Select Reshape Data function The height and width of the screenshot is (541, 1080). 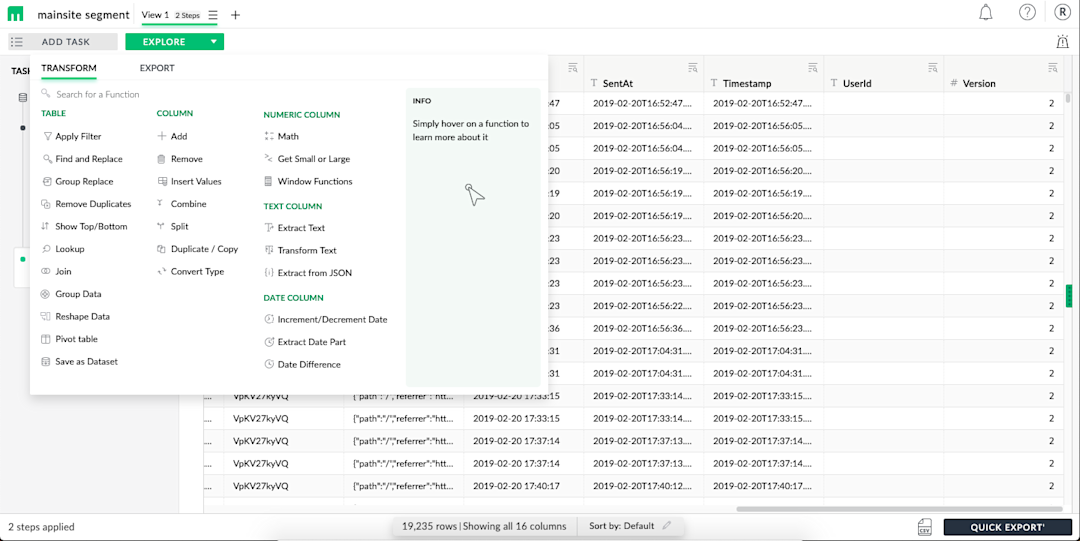point(76,317)
